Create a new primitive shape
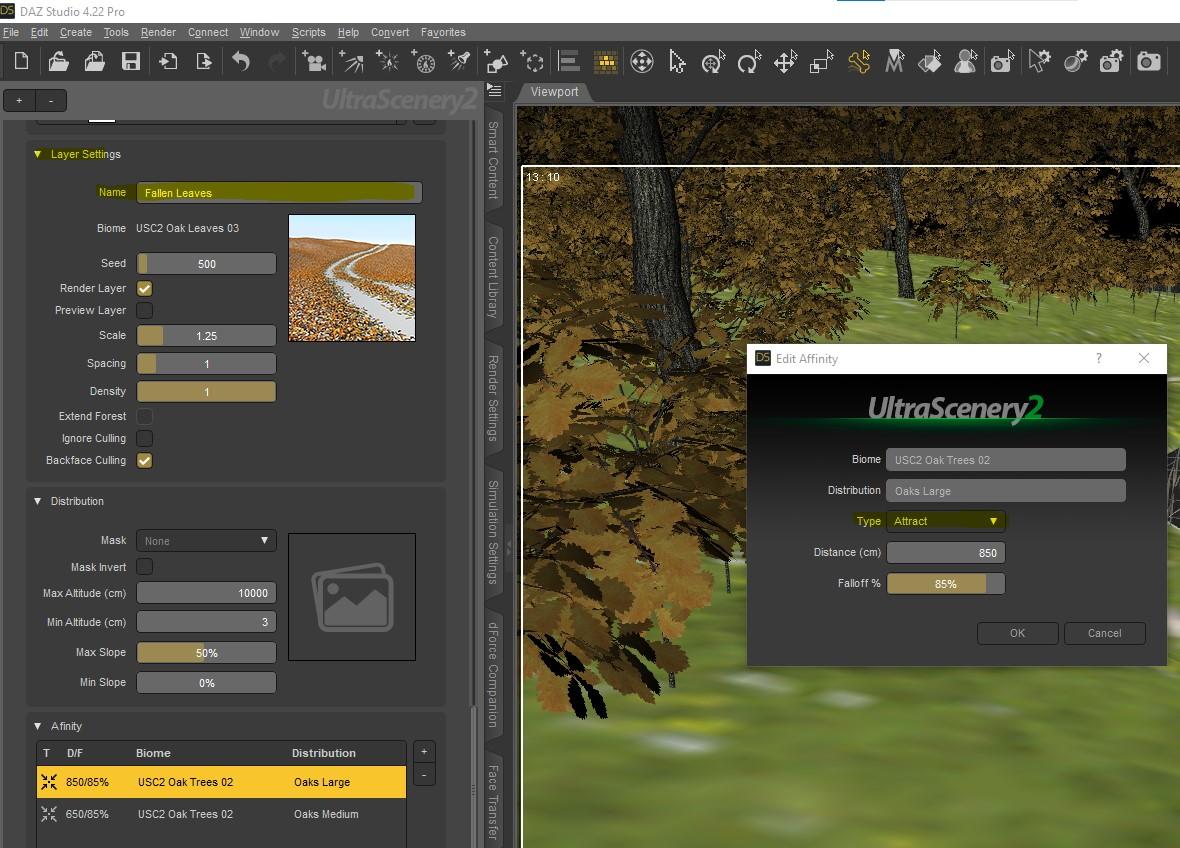The image size is (1180, 848). 495,61
